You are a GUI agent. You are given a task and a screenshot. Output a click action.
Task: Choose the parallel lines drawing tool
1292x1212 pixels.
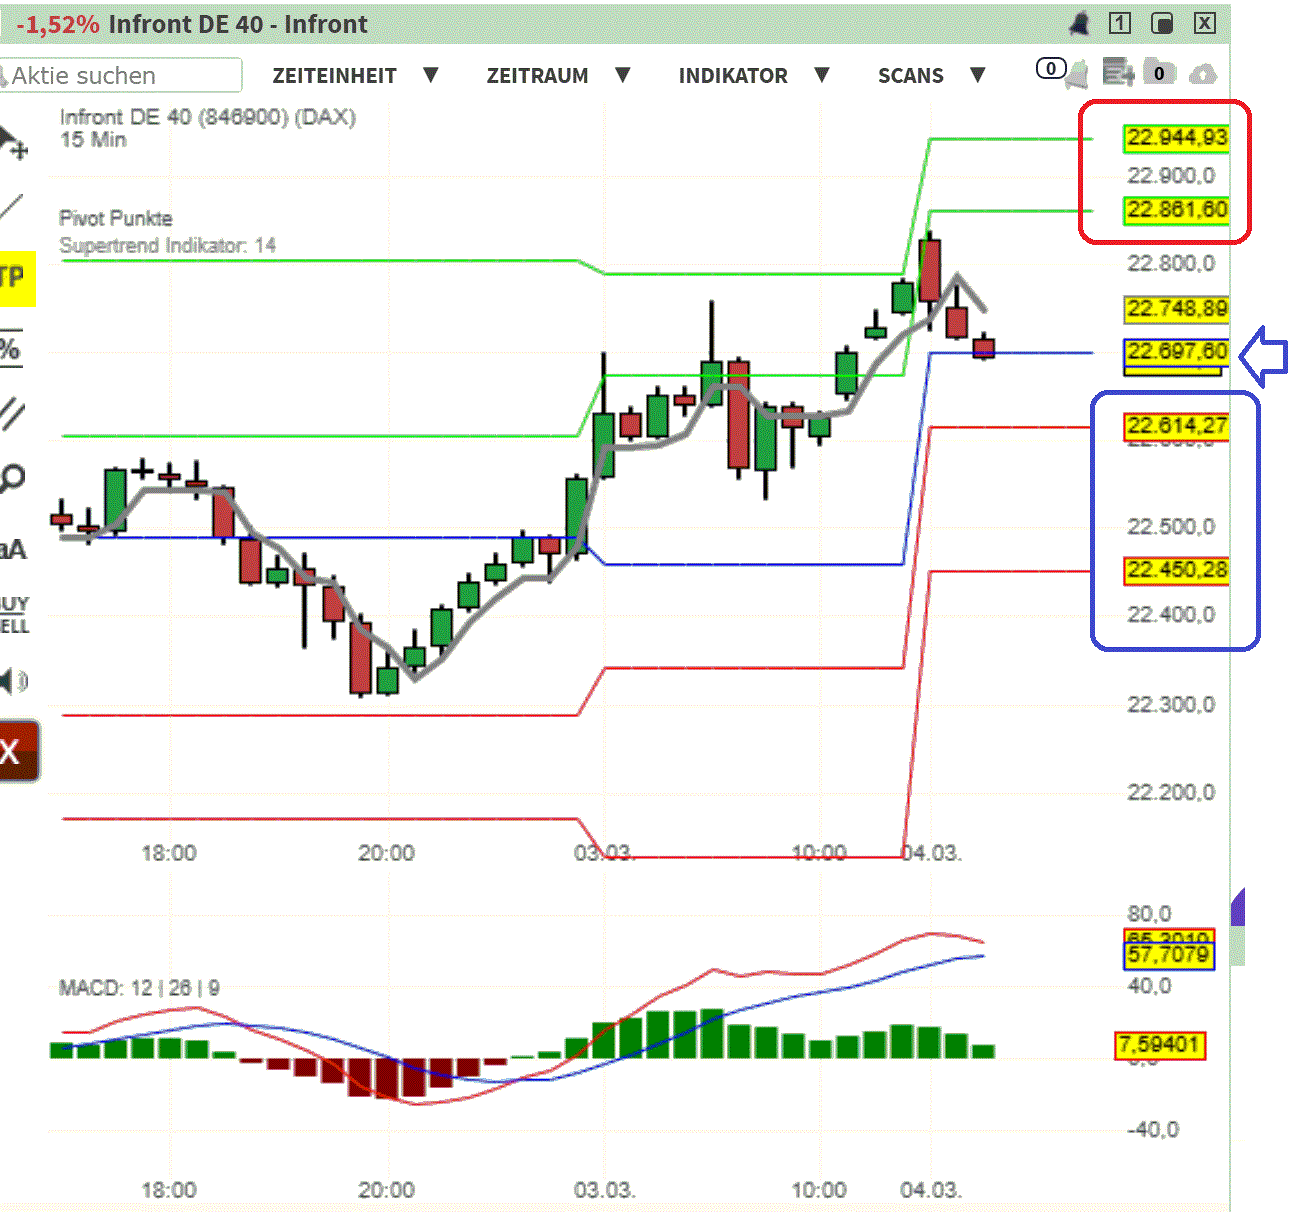[x=12, y=412]
